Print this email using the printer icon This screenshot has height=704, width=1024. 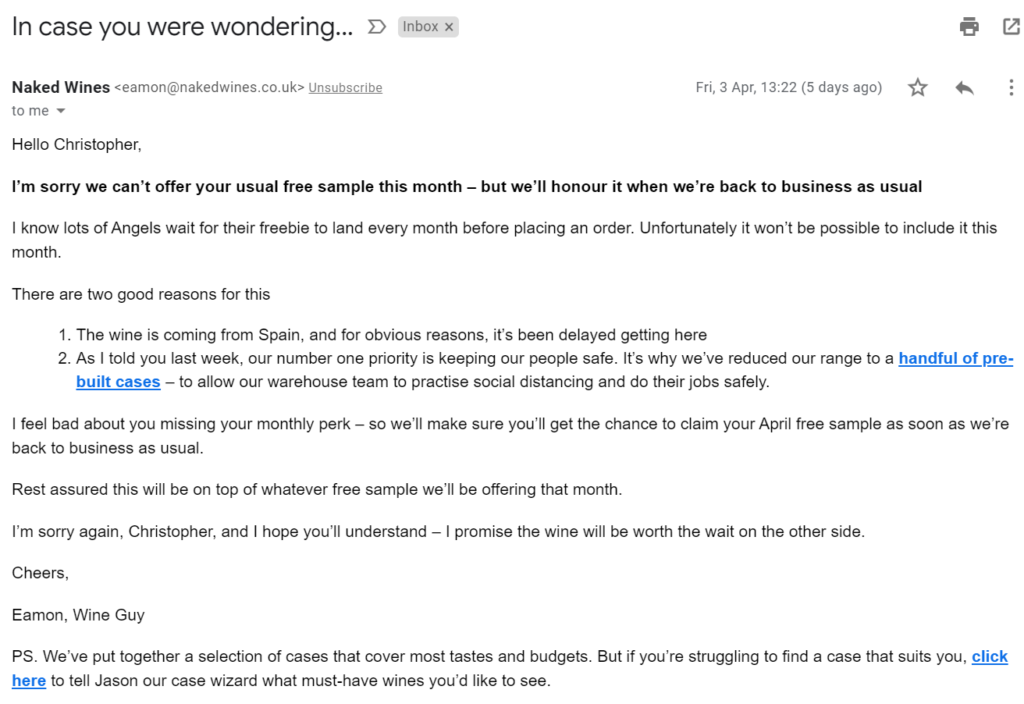969,27
